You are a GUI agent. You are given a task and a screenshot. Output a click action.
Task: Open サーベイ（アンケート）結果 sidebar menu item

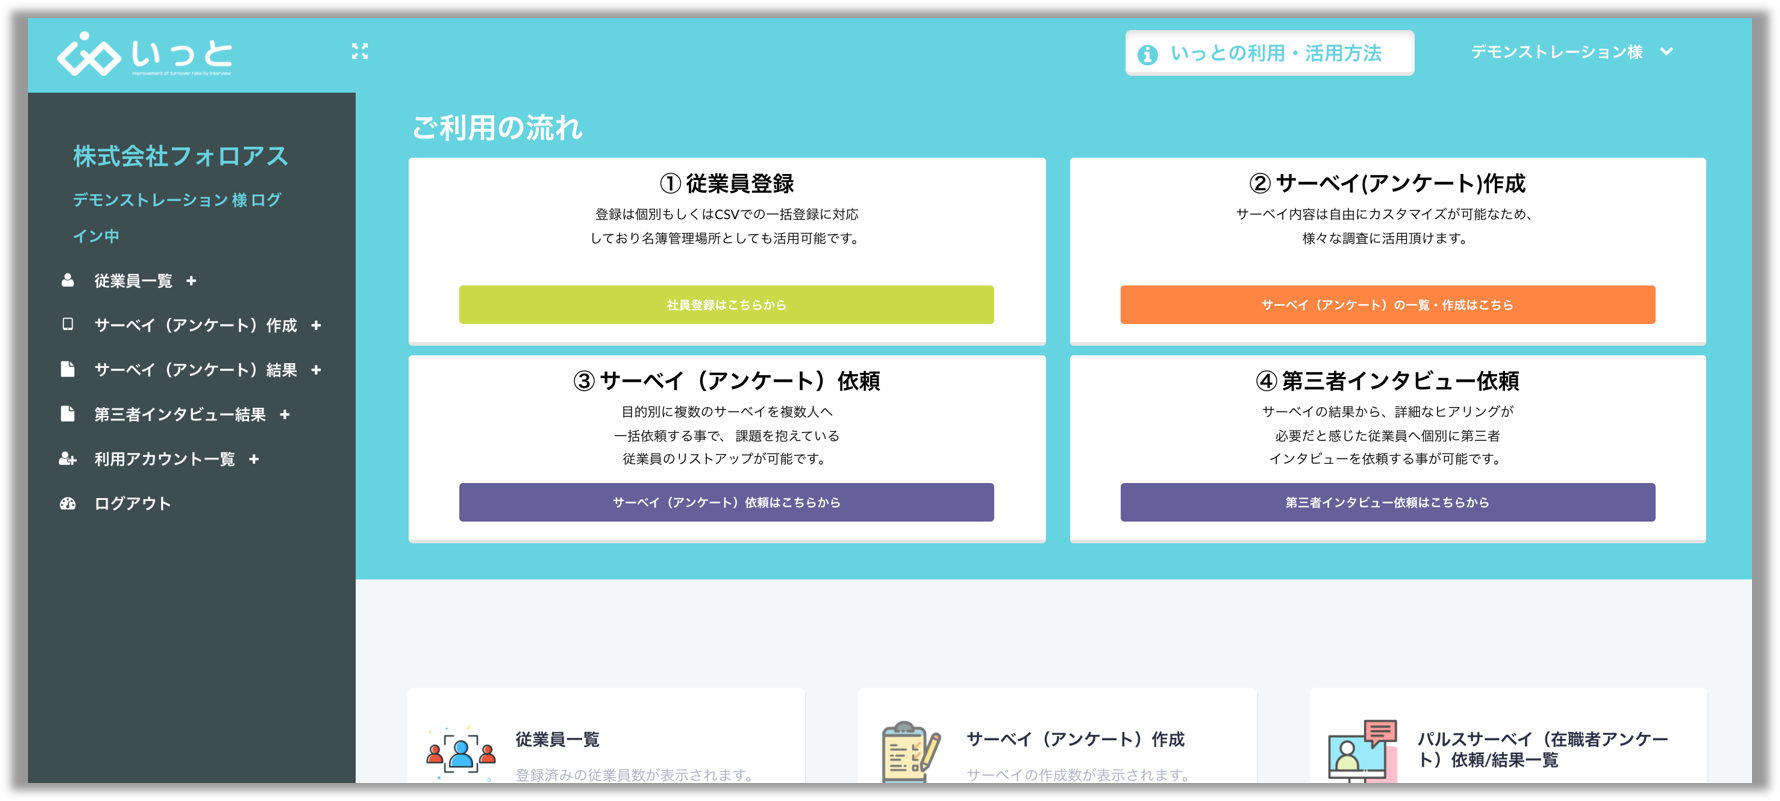pyautogui.click(x=195, y=370)
